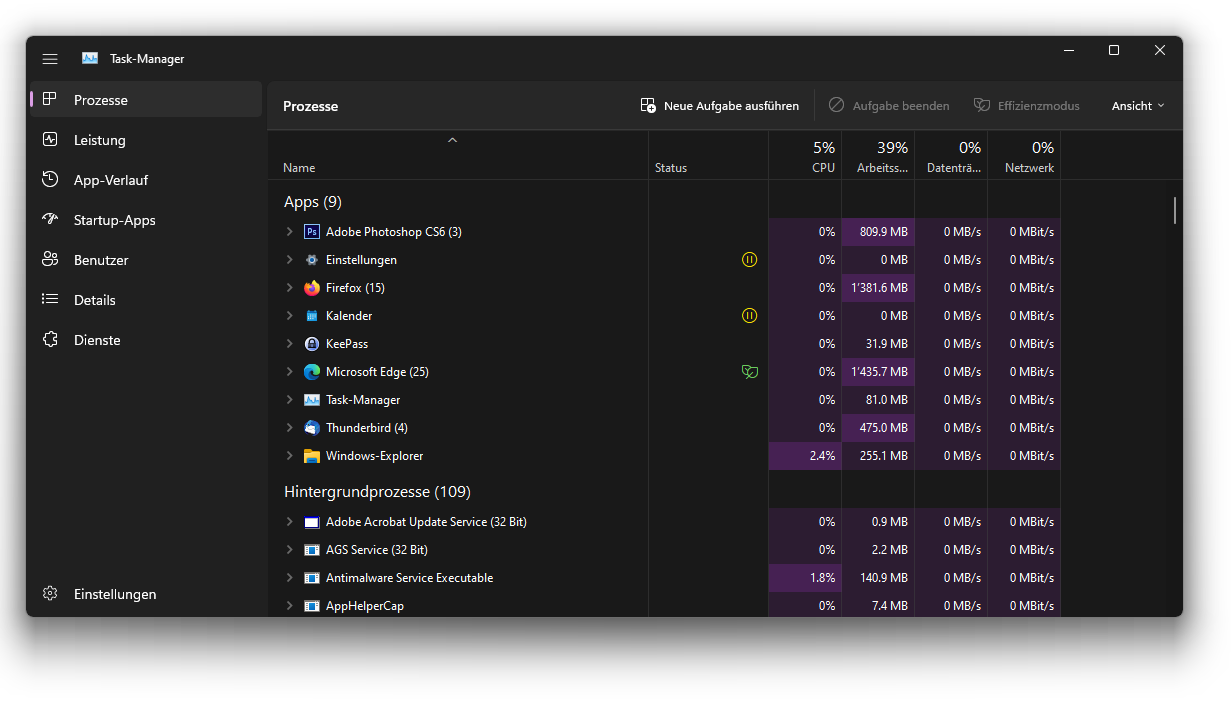Click the Antimalware Service Executable icon
Screen dimensions: 1231x702
pos(312,578)
